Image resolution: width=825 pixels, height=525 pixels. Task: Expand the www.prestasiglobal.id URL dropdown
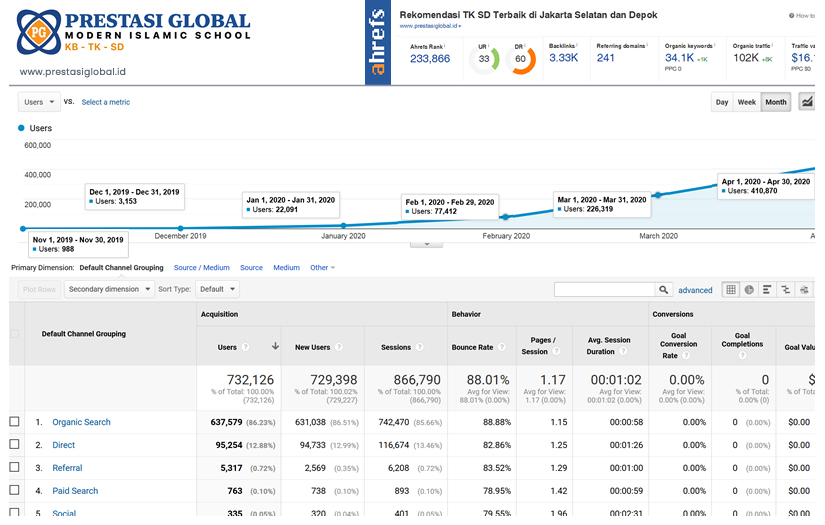click(430, 26)
